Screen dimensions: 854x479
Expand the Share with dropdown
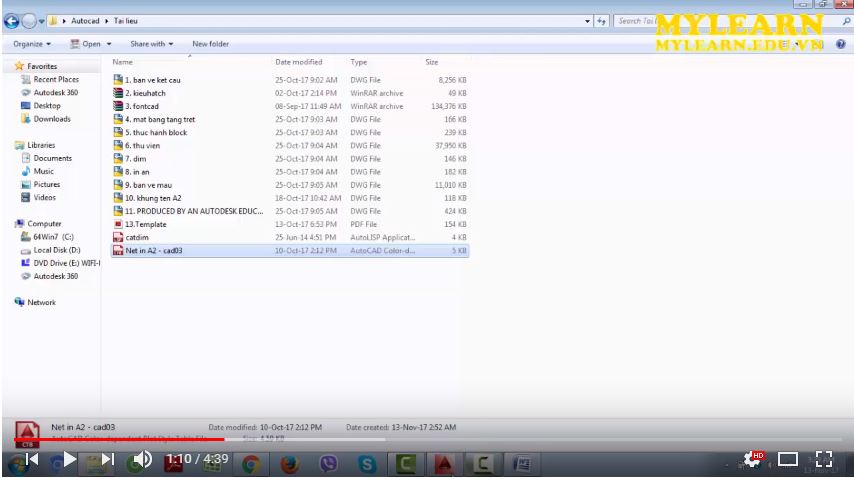[151, 44]
